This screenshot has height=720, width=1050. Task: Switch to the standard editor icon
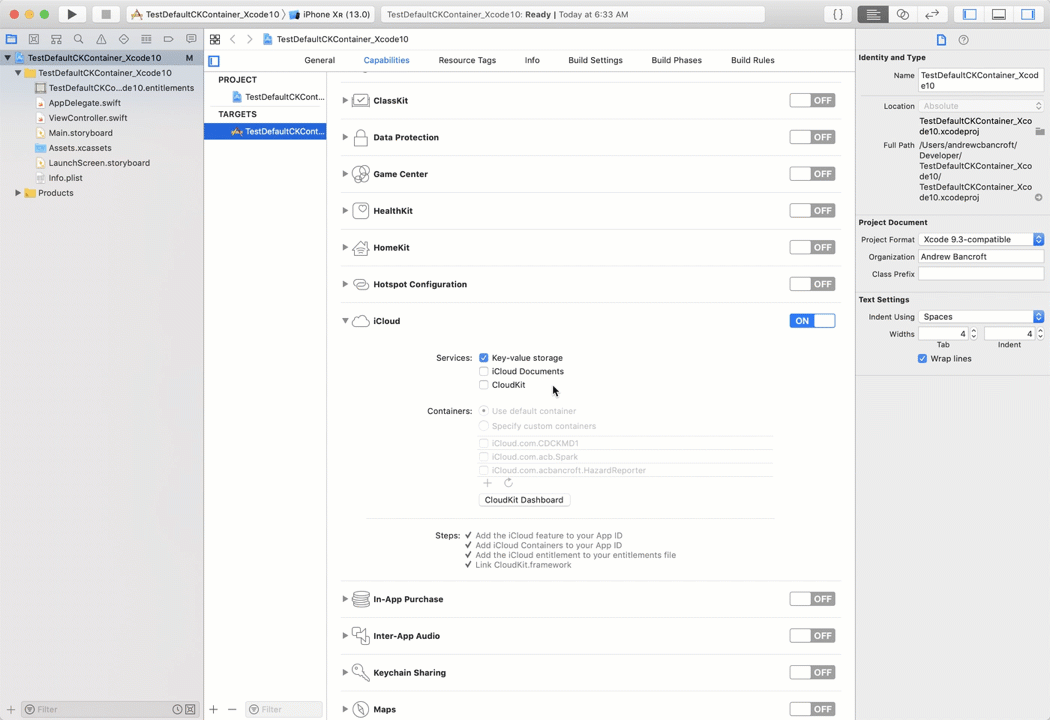[x=873, y=14]
